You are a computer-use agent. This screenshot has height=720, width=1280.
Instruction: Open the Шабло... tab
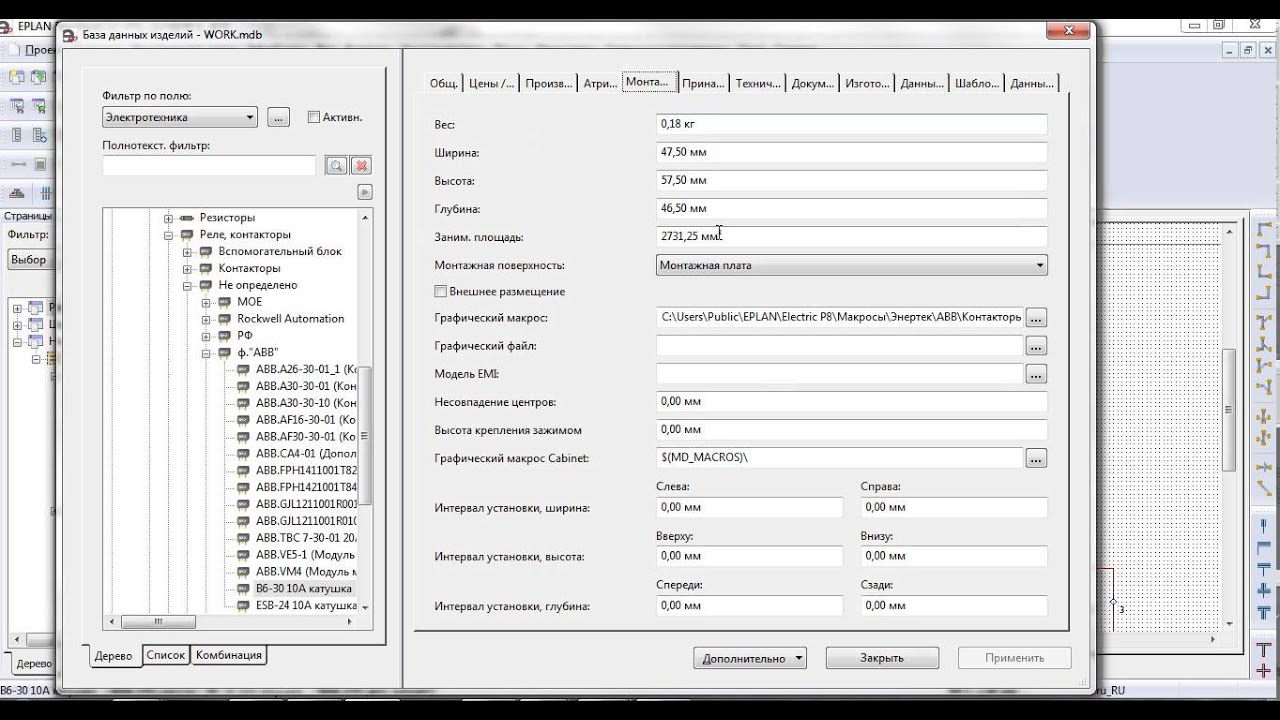977,83
